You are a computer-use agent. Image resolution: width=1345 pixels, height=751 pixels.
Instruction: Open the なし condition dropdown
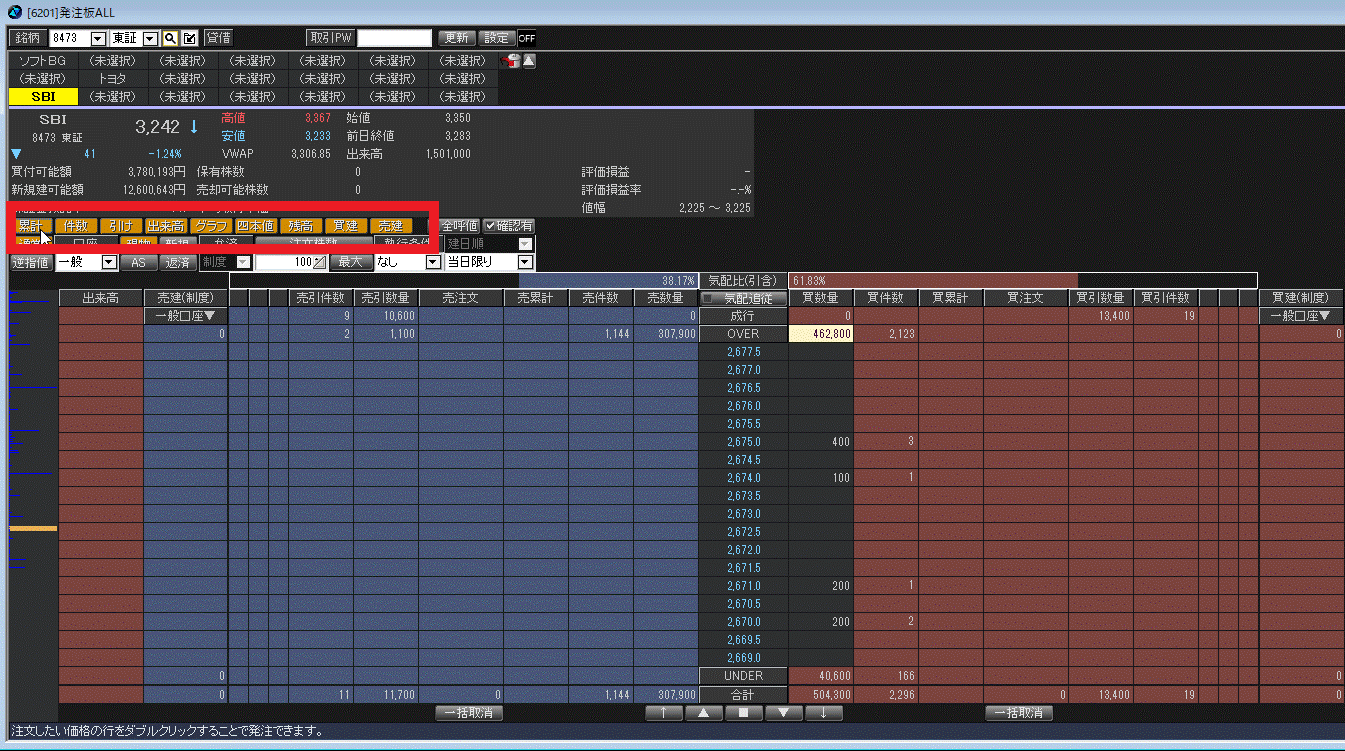coord(434,262)
